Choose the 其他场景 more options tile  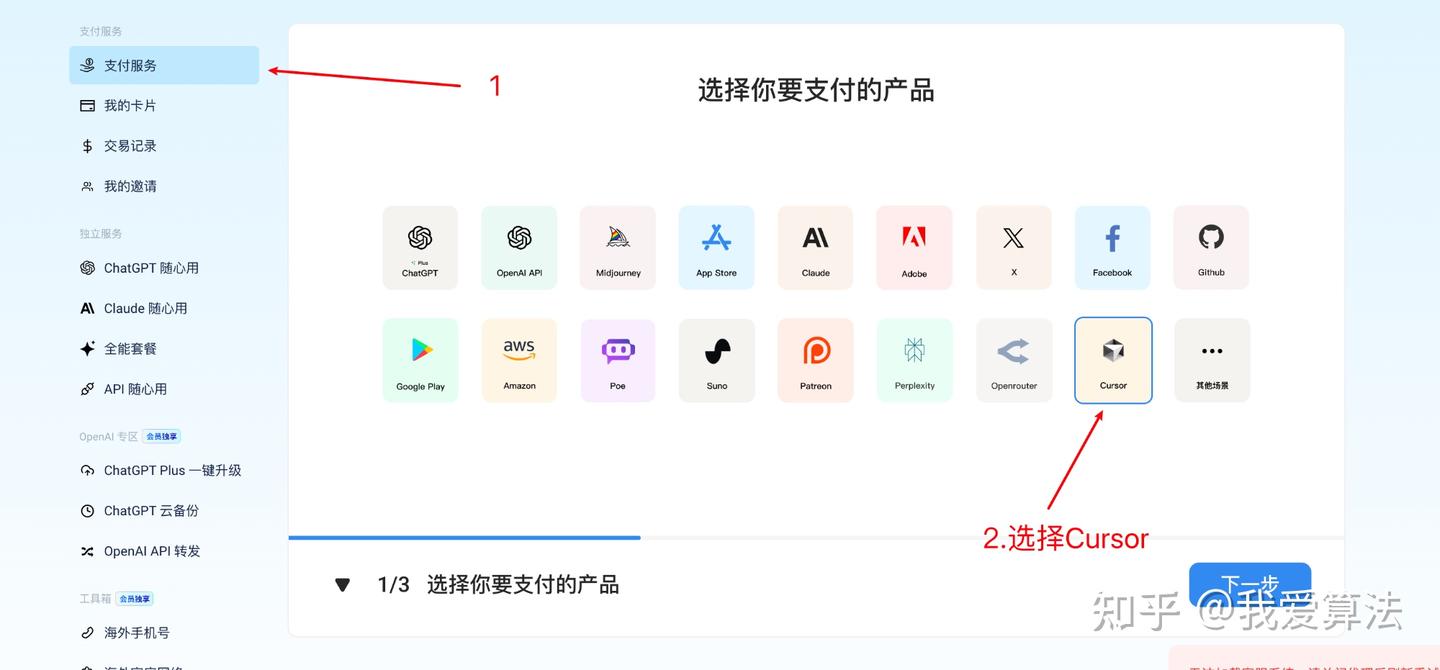click(x=1212, y=360)
